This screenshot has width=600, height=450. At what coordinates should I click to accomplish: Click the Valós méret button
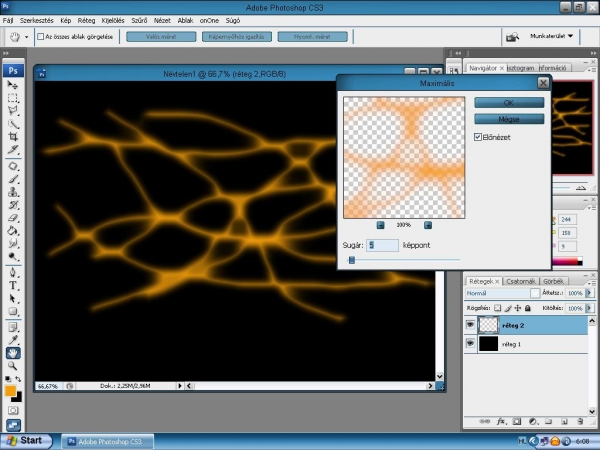tap(161, 37)
